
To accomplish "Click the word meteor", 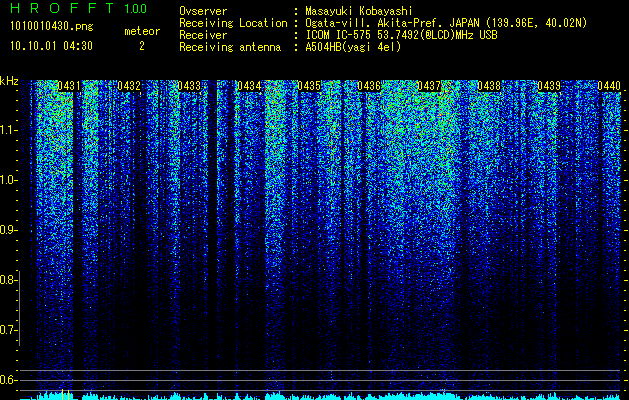I will click(142, 31).
